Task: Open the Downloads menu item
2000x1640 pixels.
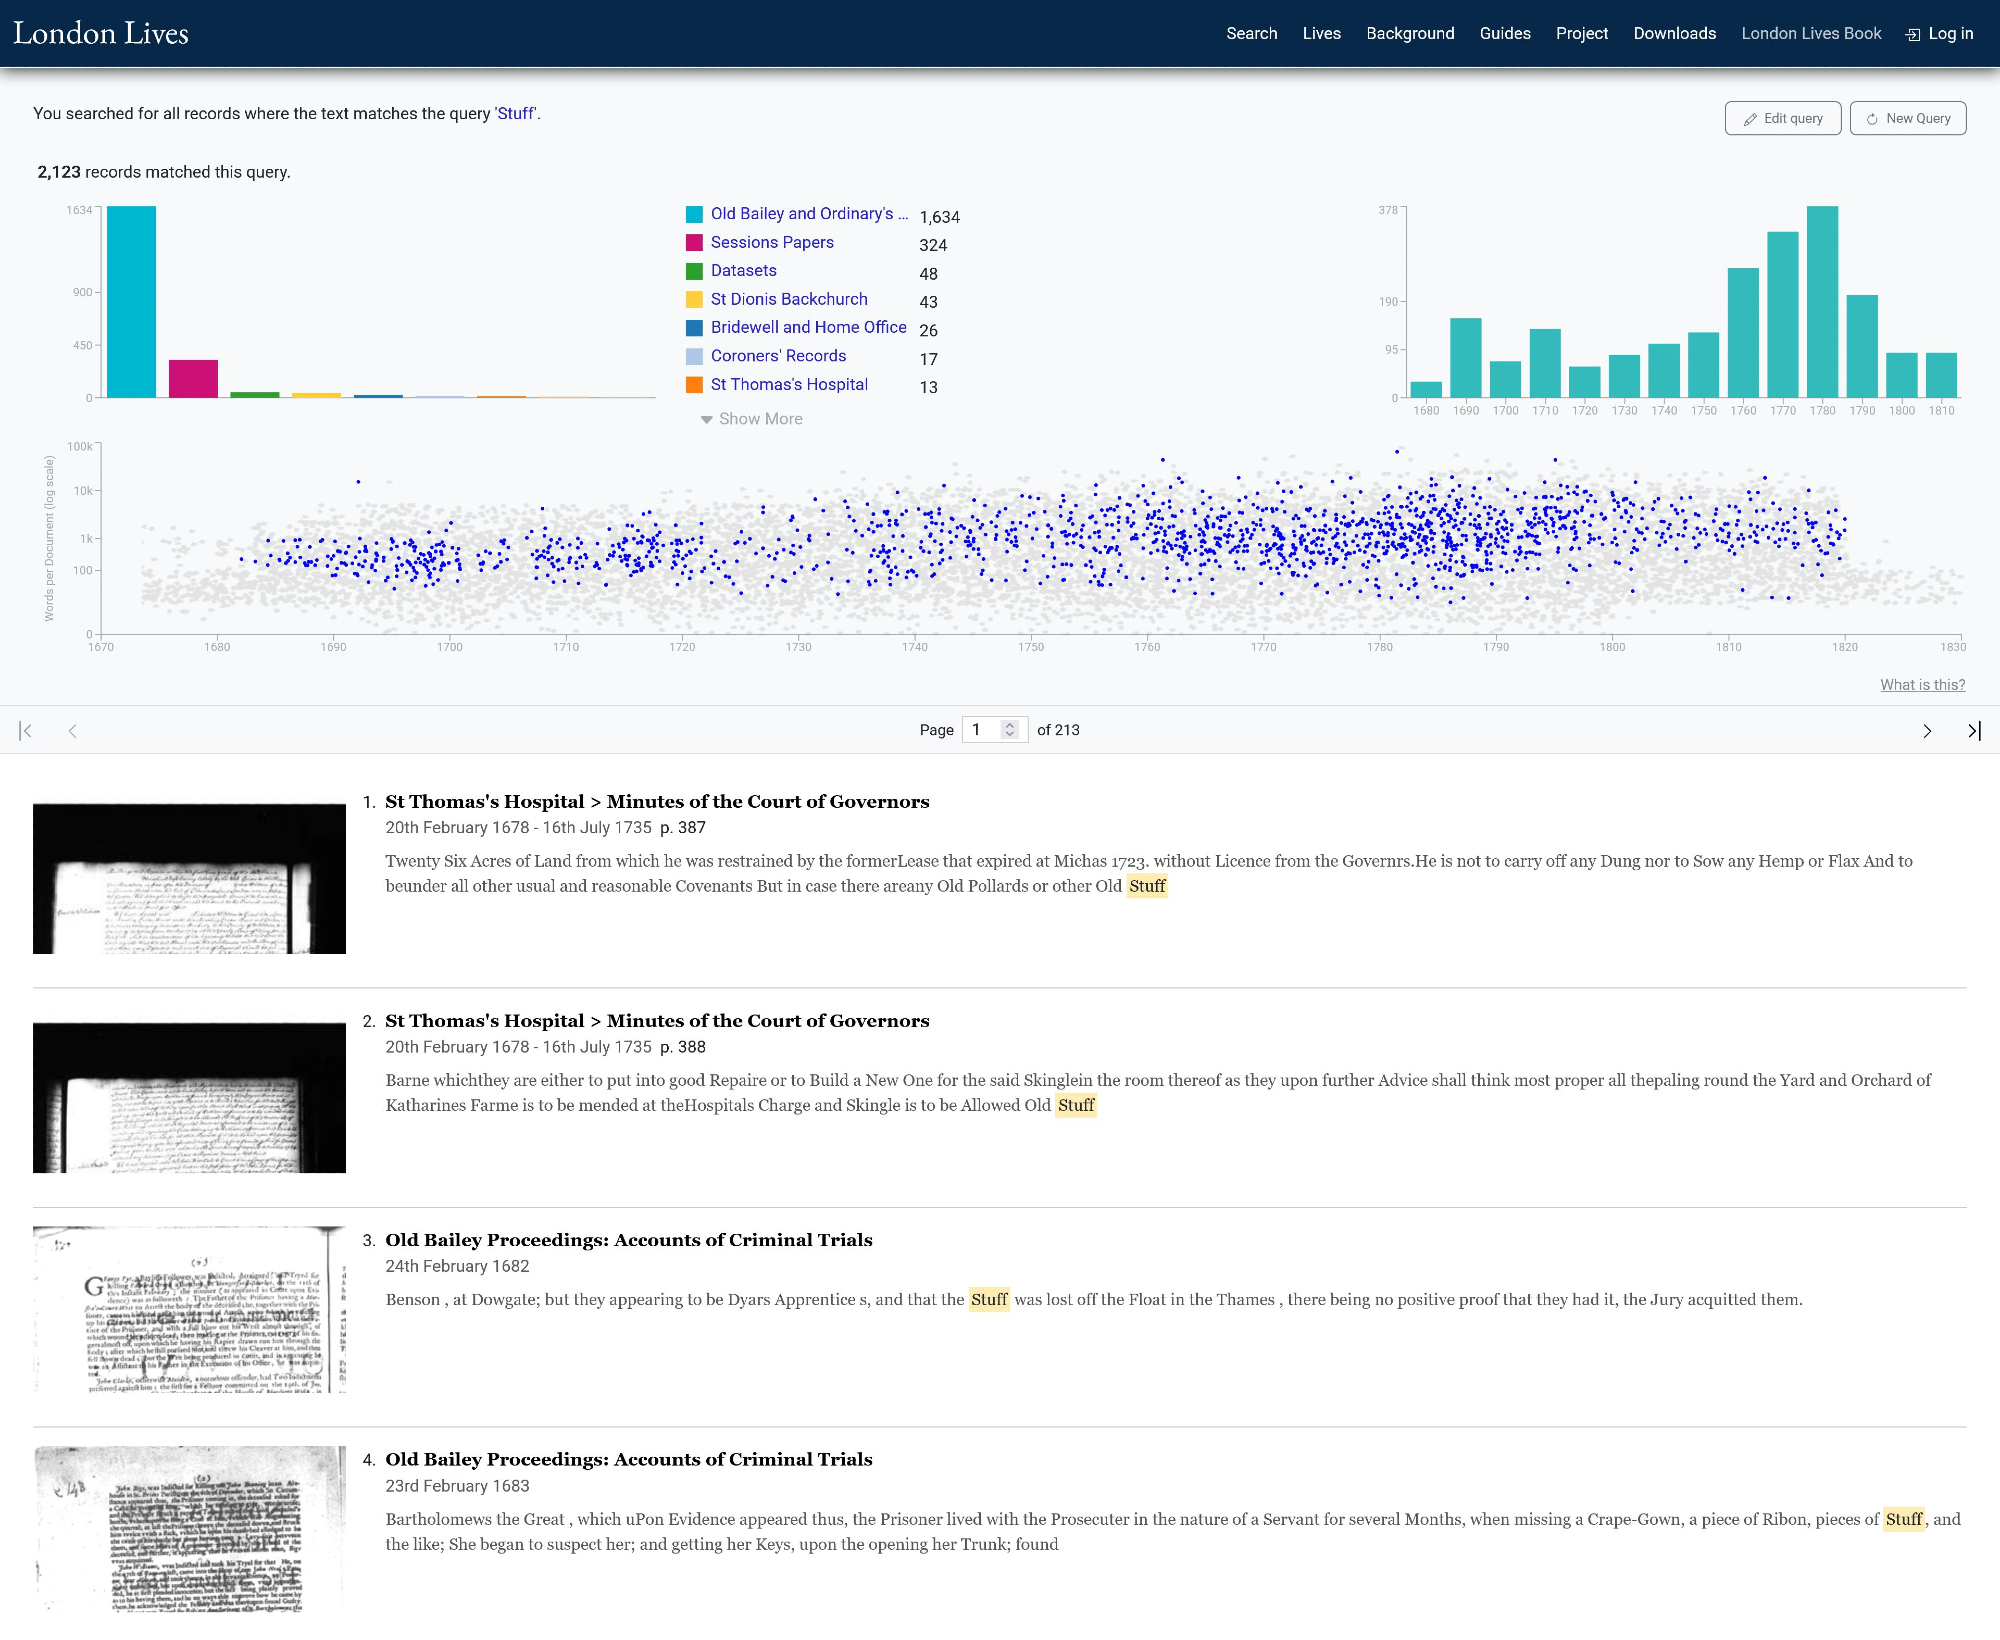Action: [x=1674, y=34]
